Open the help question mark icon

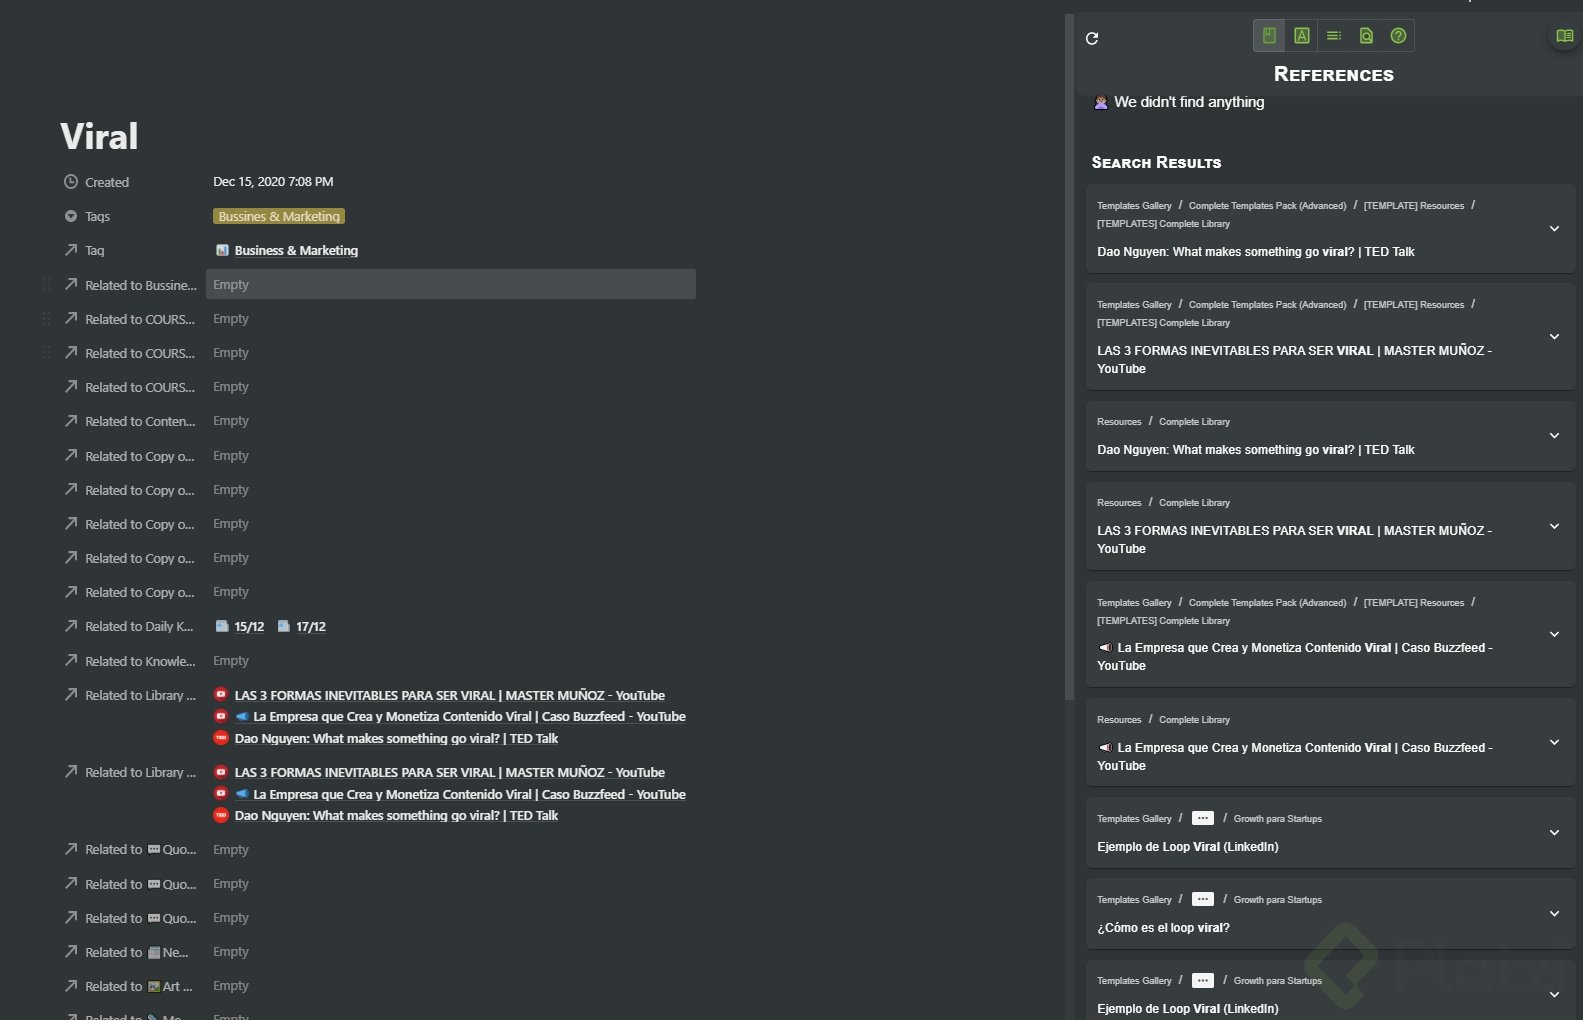[x=1398, y=36]
